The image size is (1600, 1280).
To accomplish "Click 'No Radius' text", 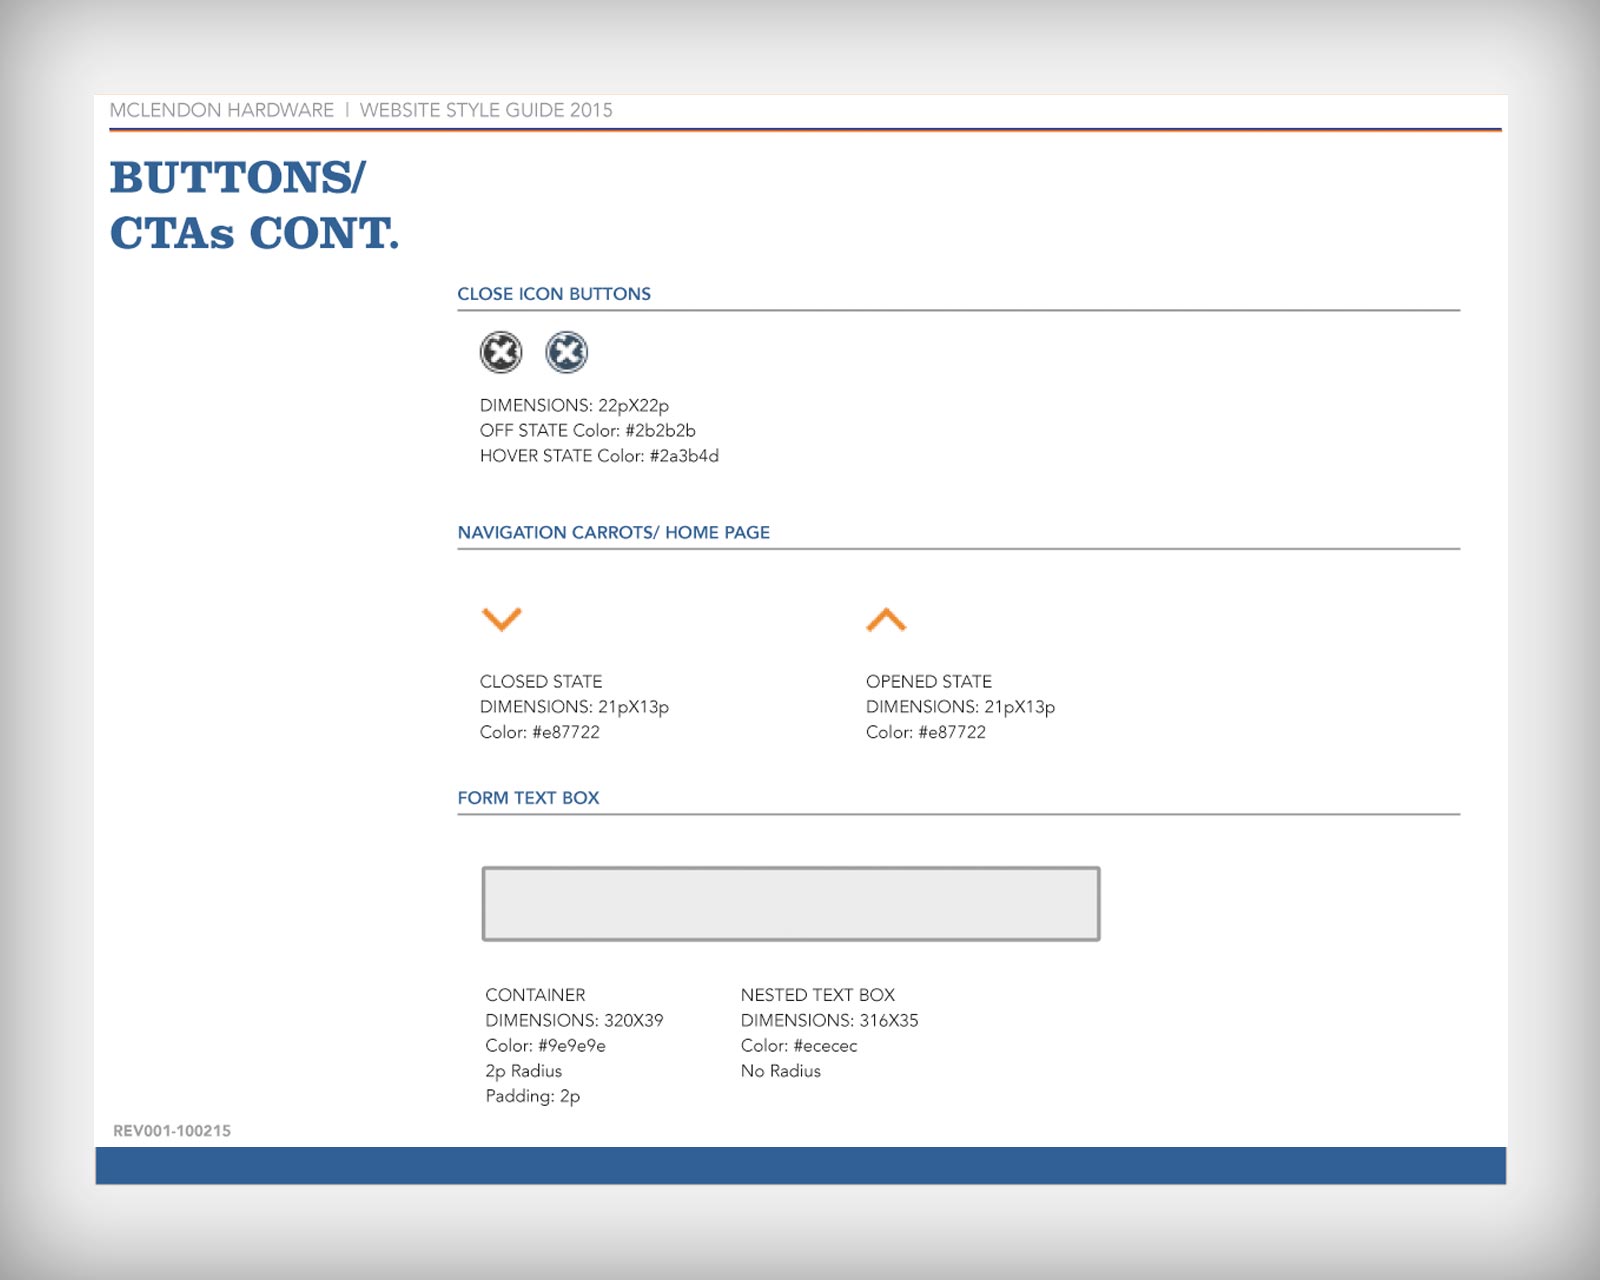I will click(780, 1071).
